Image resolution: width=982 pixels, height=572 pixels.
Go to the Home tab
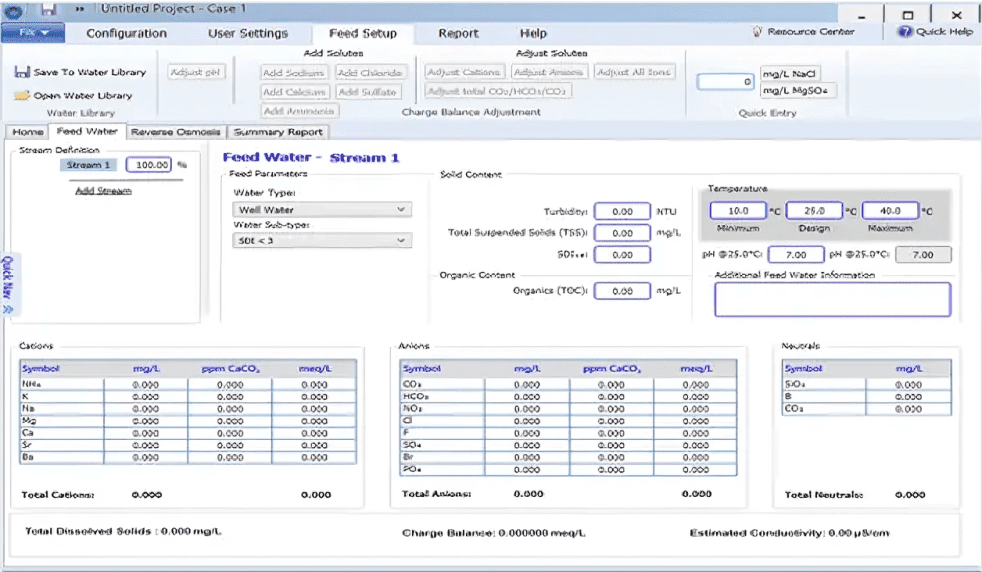(x=28, y=132)
